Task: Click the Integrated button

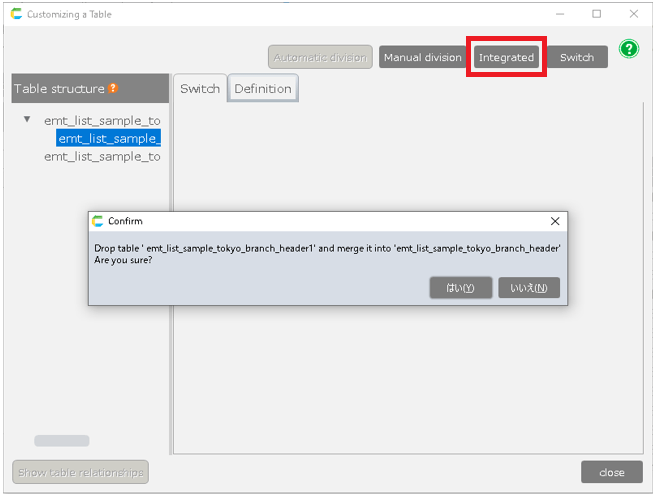Action: [506, 57]
